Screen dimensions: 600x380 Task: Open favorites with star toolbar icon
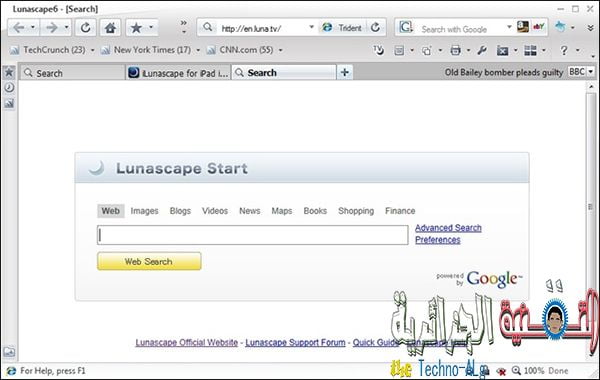(x=136, y=28)
